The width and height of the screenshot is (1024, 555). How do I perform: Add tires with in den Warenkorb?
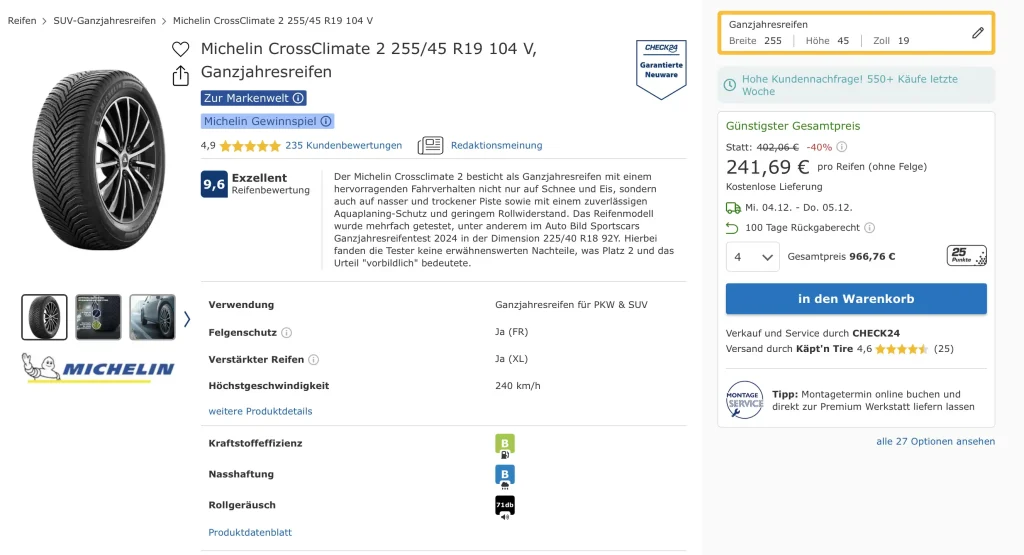coord(856,298)
